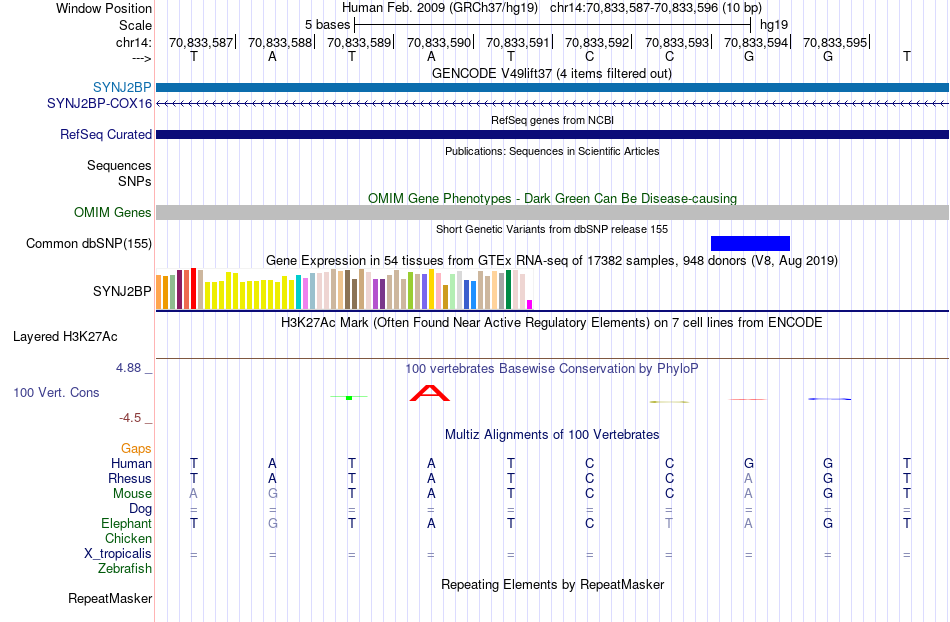Screen dimensions: 950x622
Task: Select the 'Rhesus' species row label
Action: tap(130, 478)
